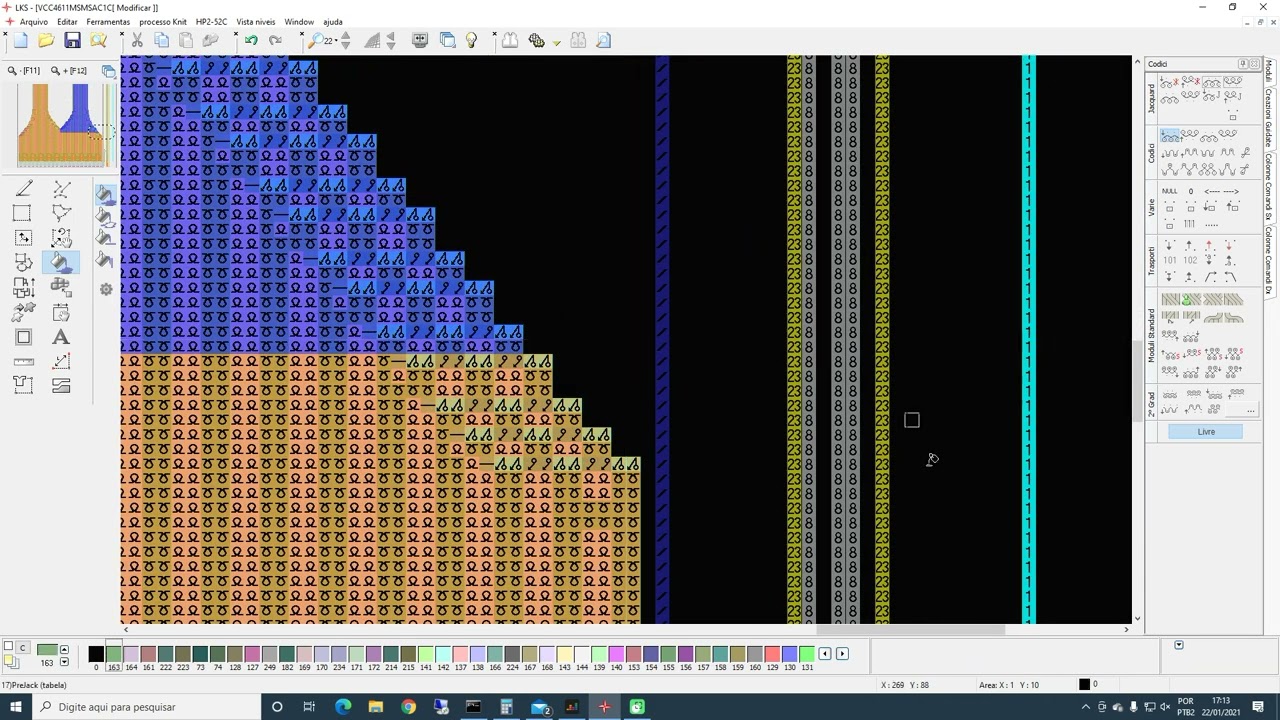Open the ajuda menu

(333, 22)
